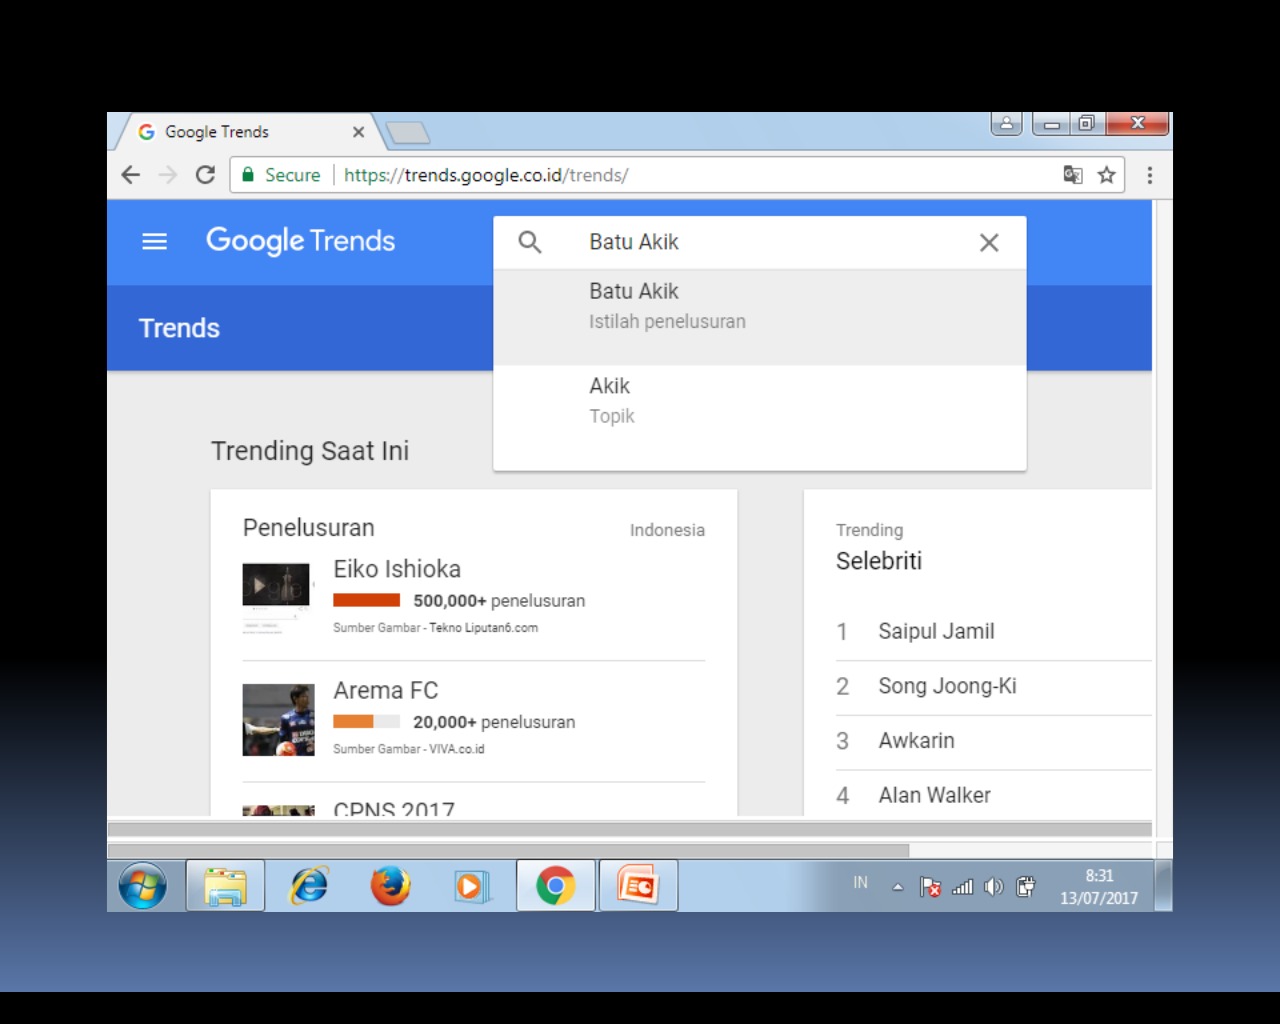Select Song Joong-Ki in Selebriti list
Viewport: 1280px width, 1024px height.
pos(947,686)
